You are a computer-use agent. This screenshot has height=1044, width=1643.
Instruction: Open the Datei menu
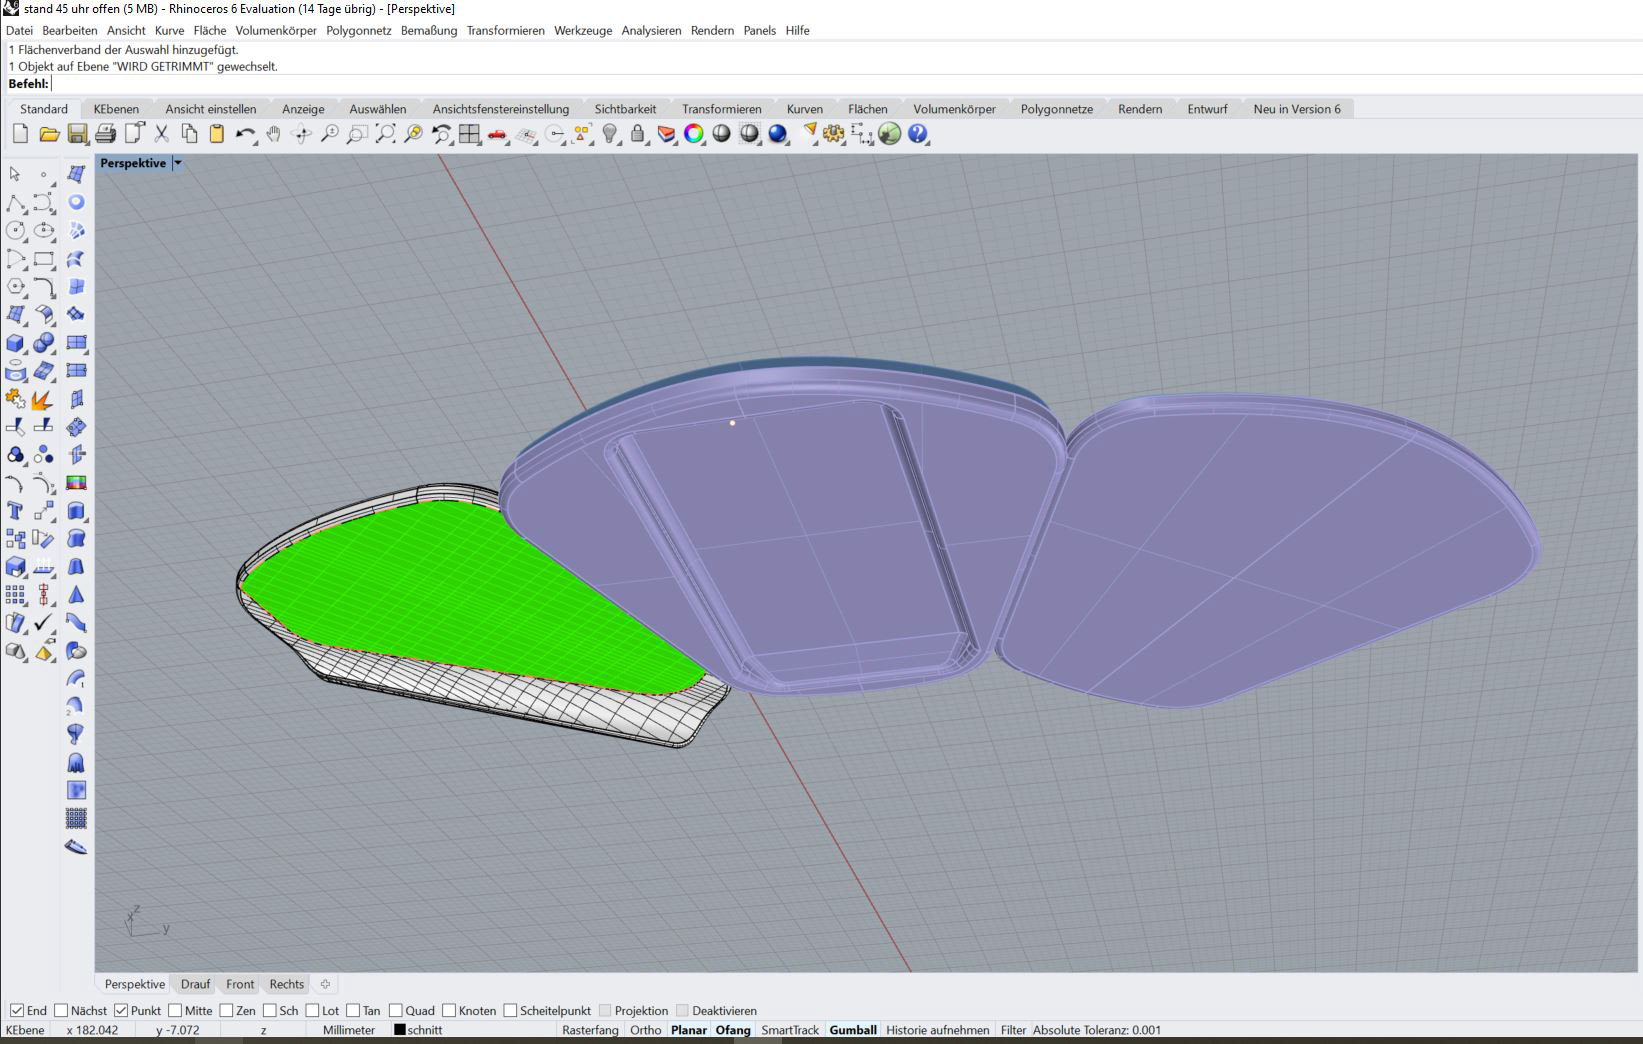pyautogui.click(x=19, y=30)
